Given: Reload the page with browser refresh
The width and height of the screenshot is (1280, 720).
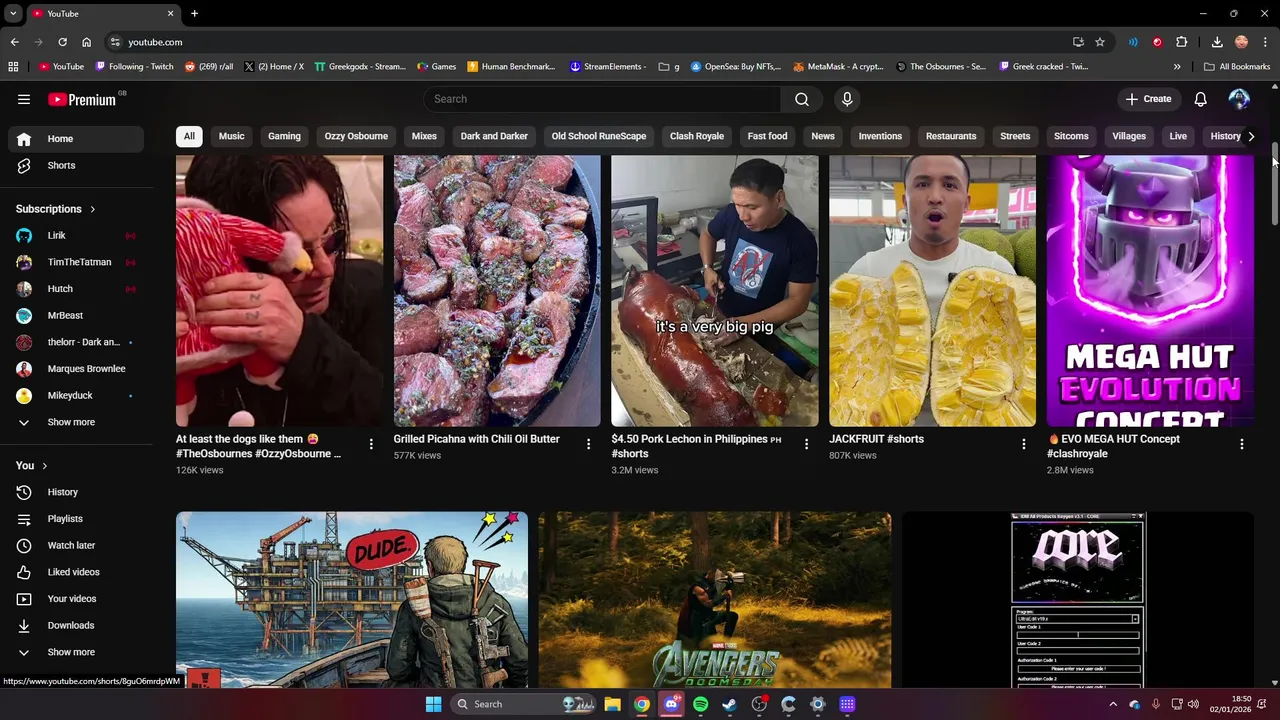Looking at the screenshot, I should click(62, 42).
